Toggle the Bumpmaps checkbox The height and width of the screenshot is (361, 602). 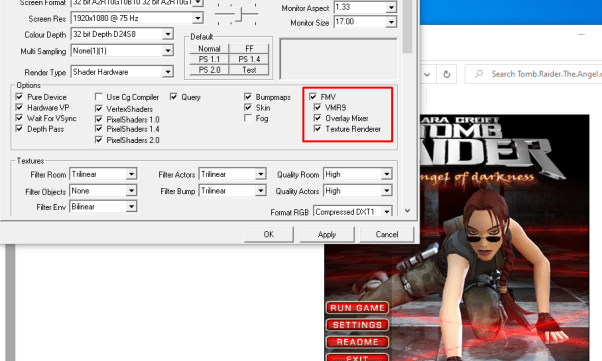[248, 97]
